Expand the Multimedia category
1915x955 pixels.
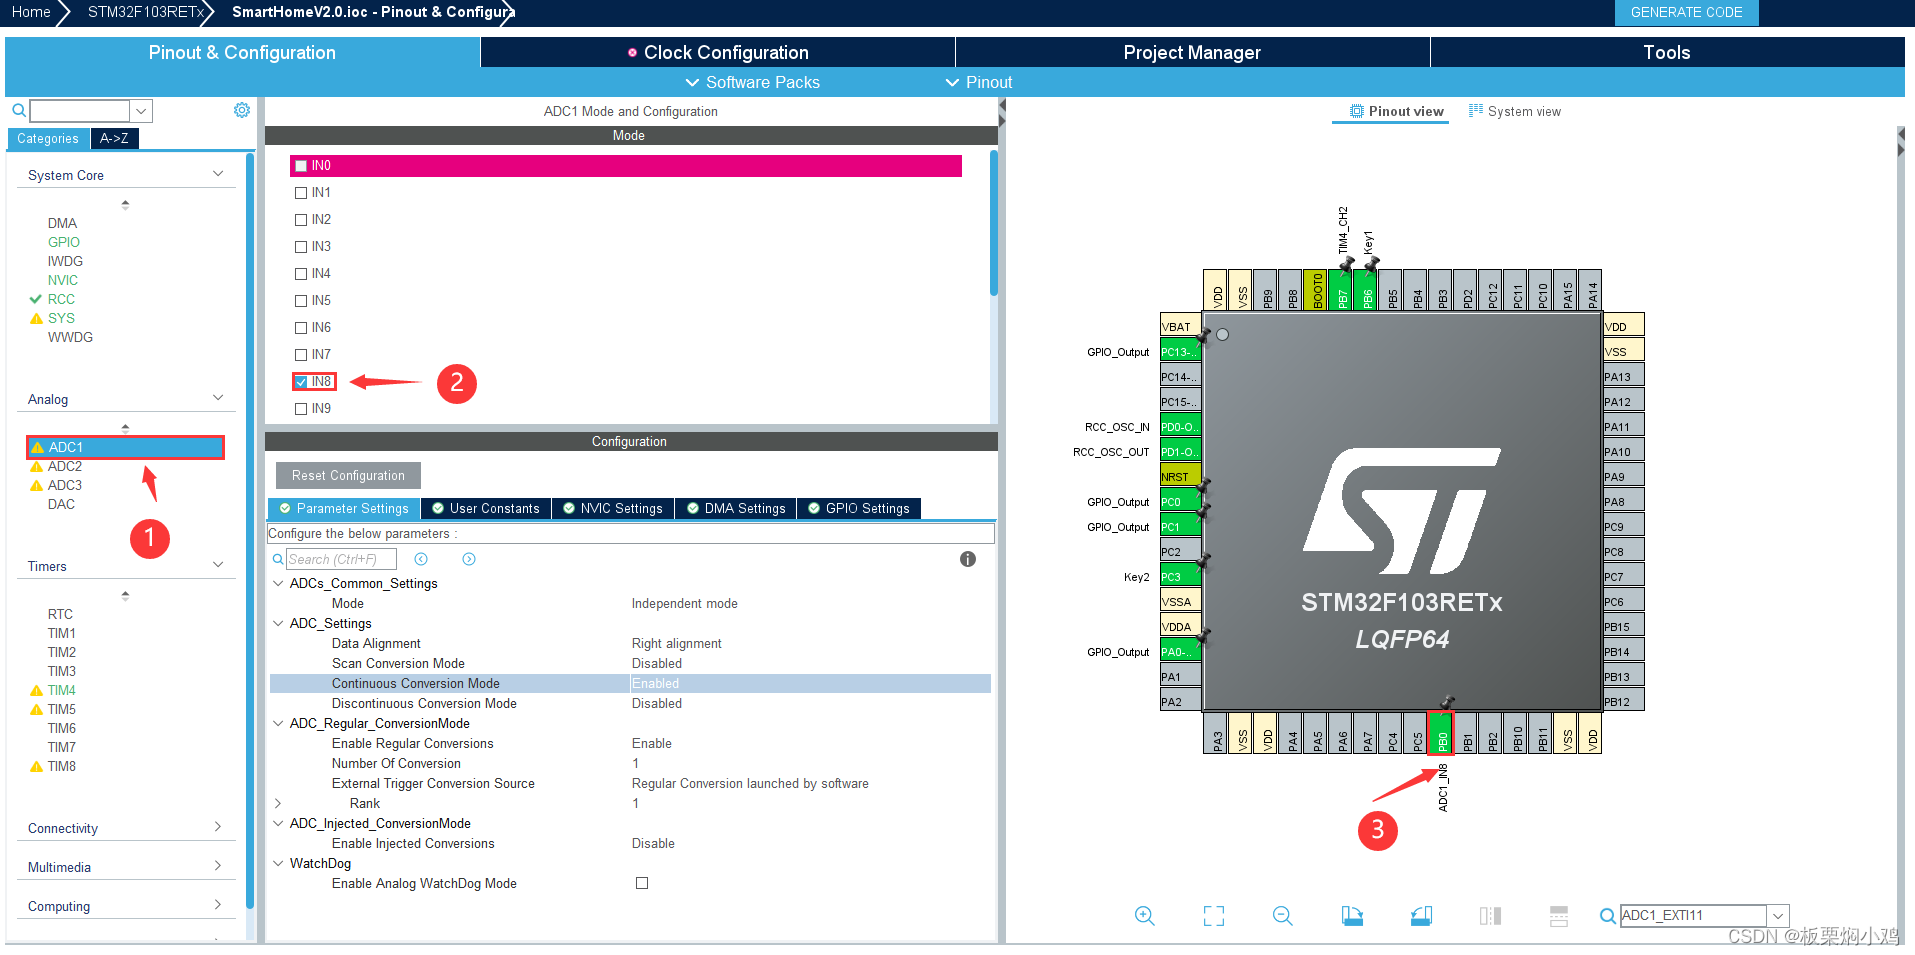[x=218, y=866]
